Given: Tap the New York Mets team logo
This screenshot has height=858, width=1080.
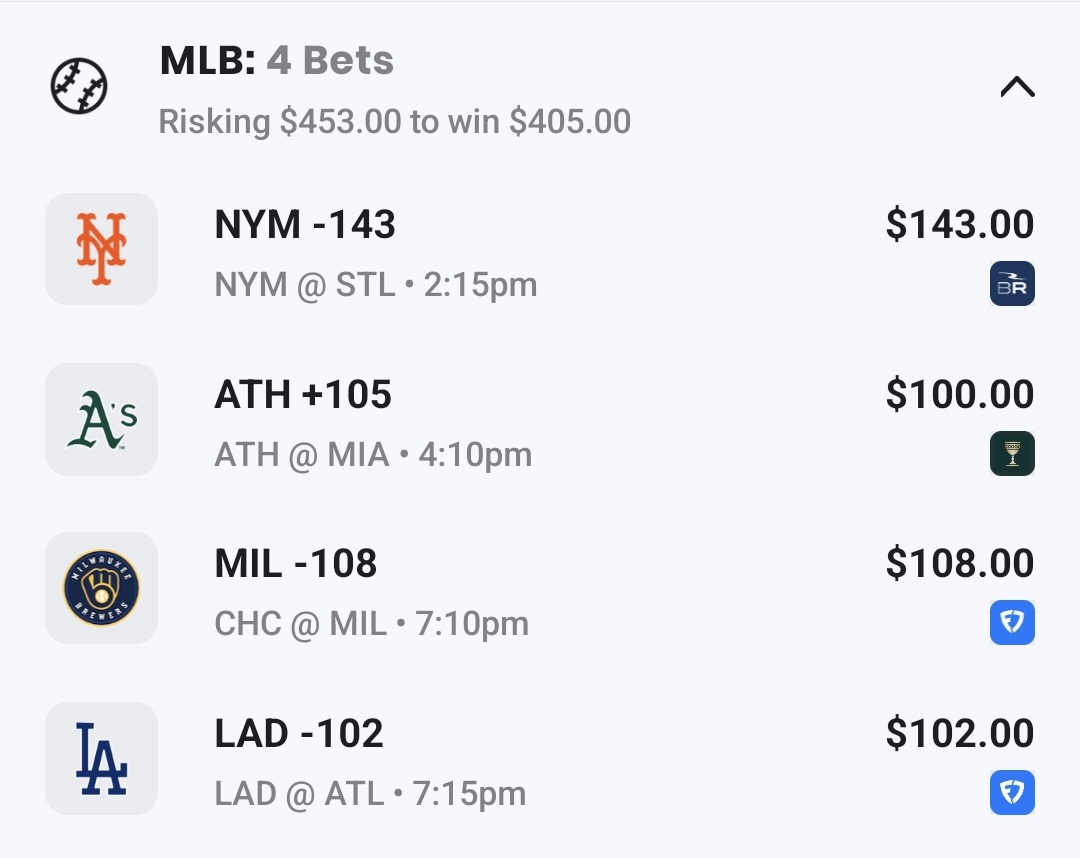Looking at the screenshot, I should [101, 249].
